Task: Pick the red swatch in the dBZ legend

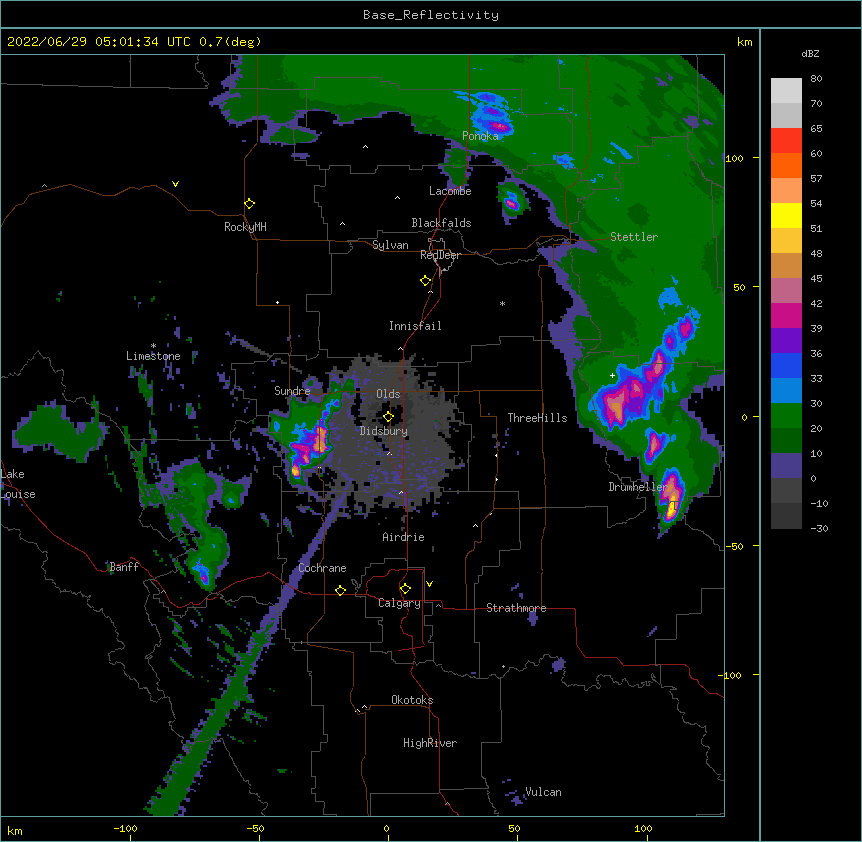Action: [786, 141]
